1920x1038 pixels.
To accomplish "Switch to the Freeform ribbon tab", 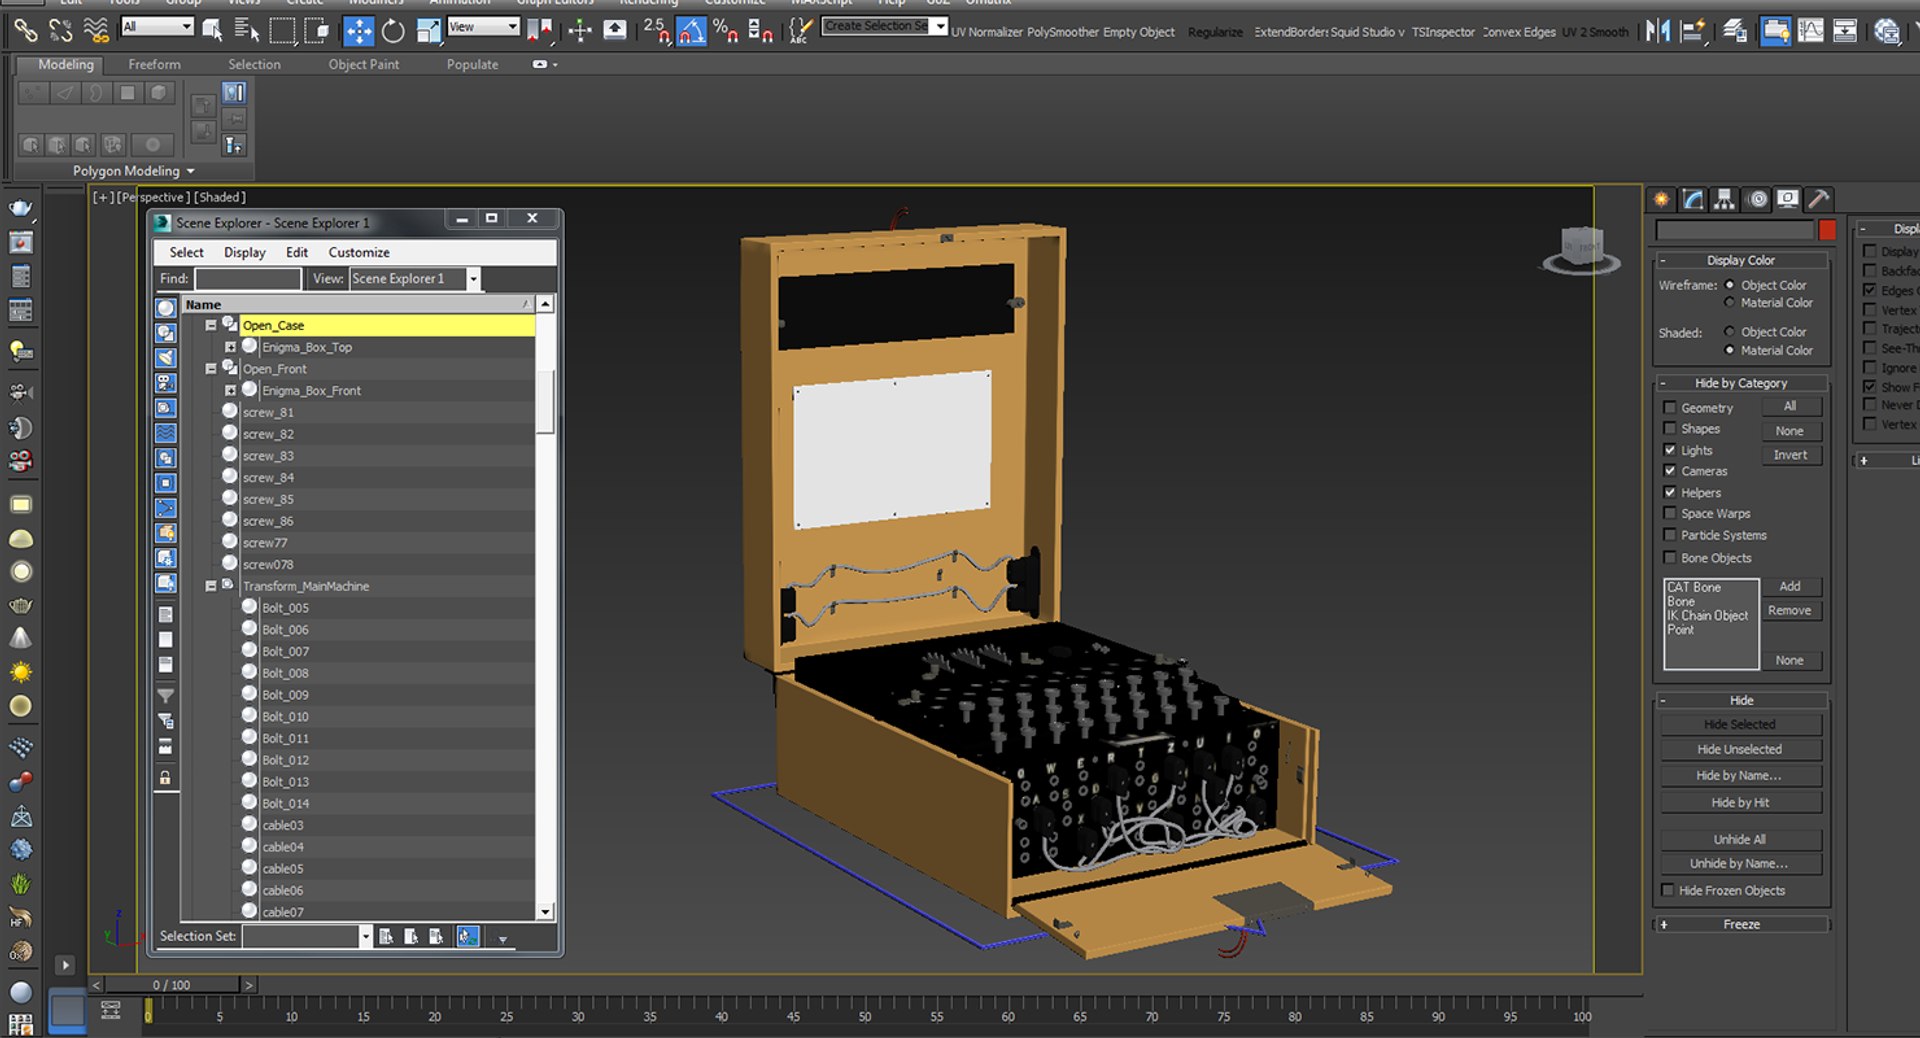I will tap(154, 64).
